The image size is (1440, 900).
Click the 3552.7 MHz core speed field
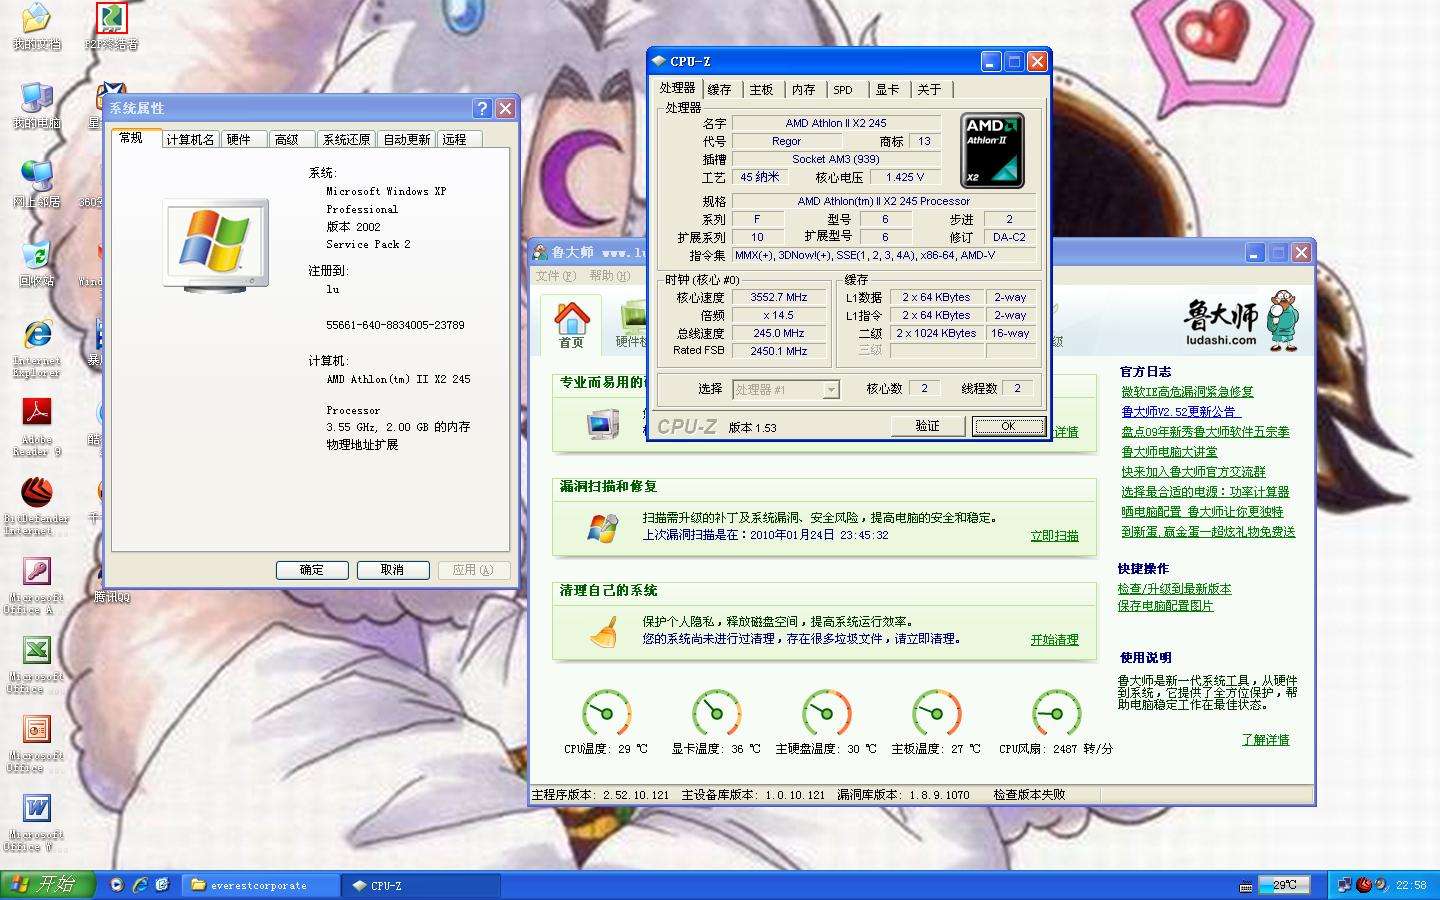[779, 297]
